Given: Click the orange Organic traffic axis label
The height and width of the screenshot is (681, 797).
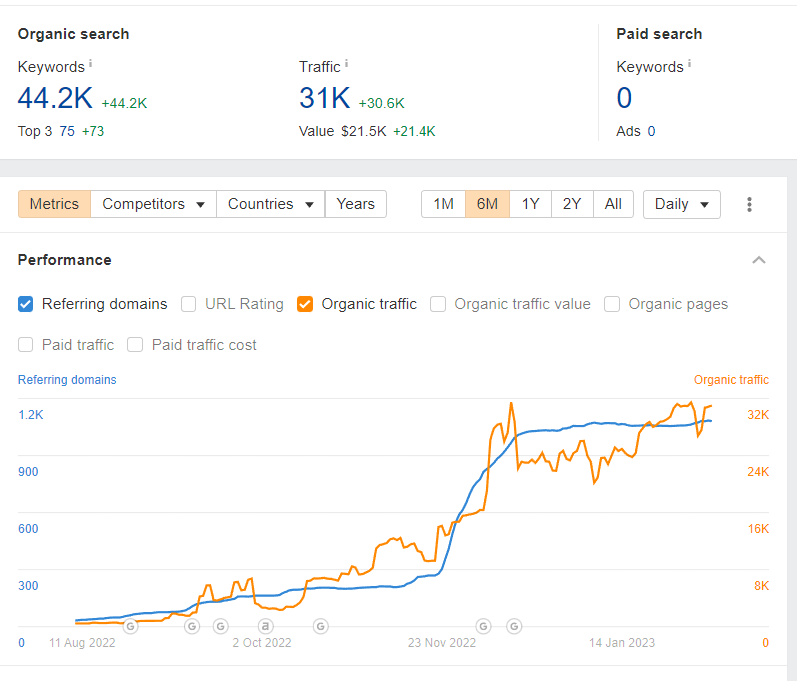Looking at the screenshot, I should (731, 380).
